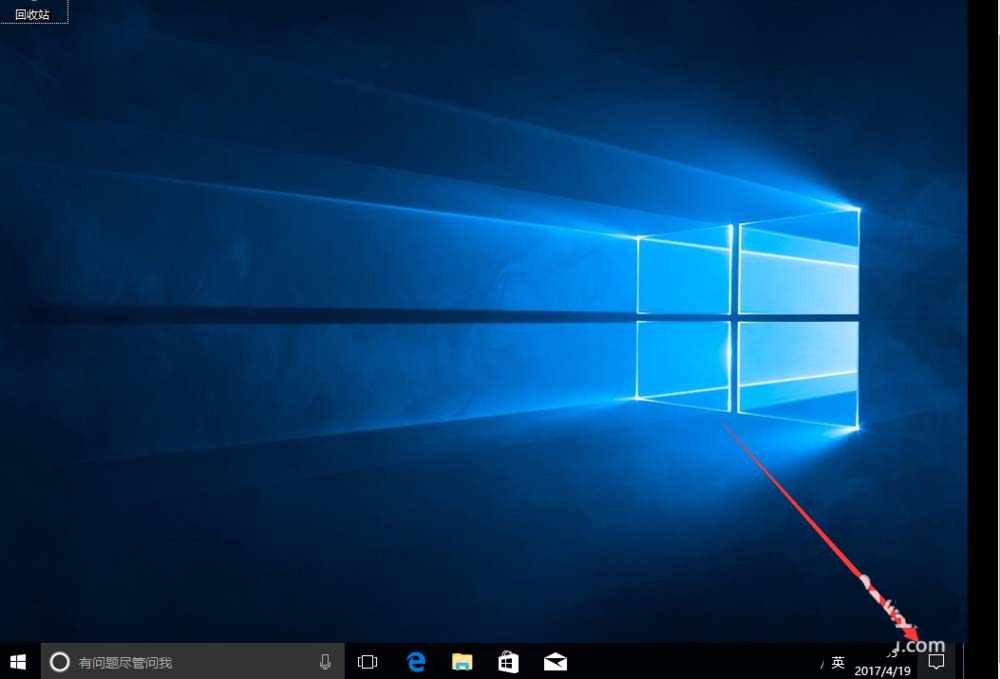The height and width of the screenshot is (679, 1000).
Task: Open the Mail app on taskbar
Action: click(555, 661)
